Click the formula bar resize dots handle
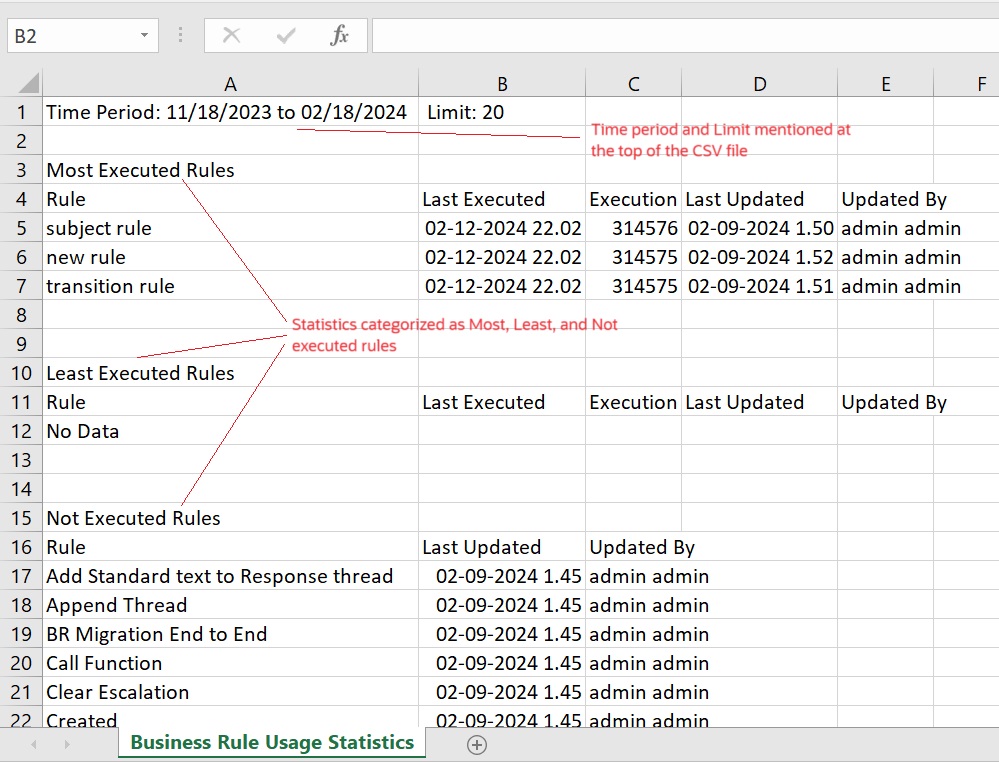Image resolution: width=999 pixels, height=762 pixels. 181,36
